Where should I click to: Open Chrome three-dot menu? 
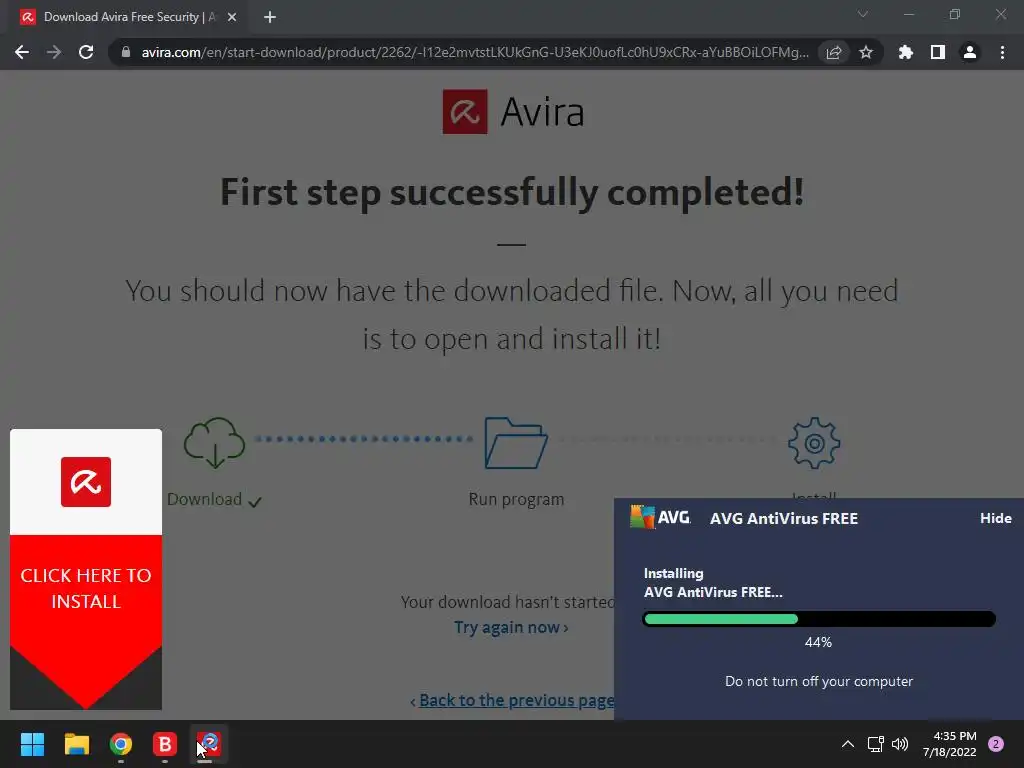click(x=1002, y=52)
